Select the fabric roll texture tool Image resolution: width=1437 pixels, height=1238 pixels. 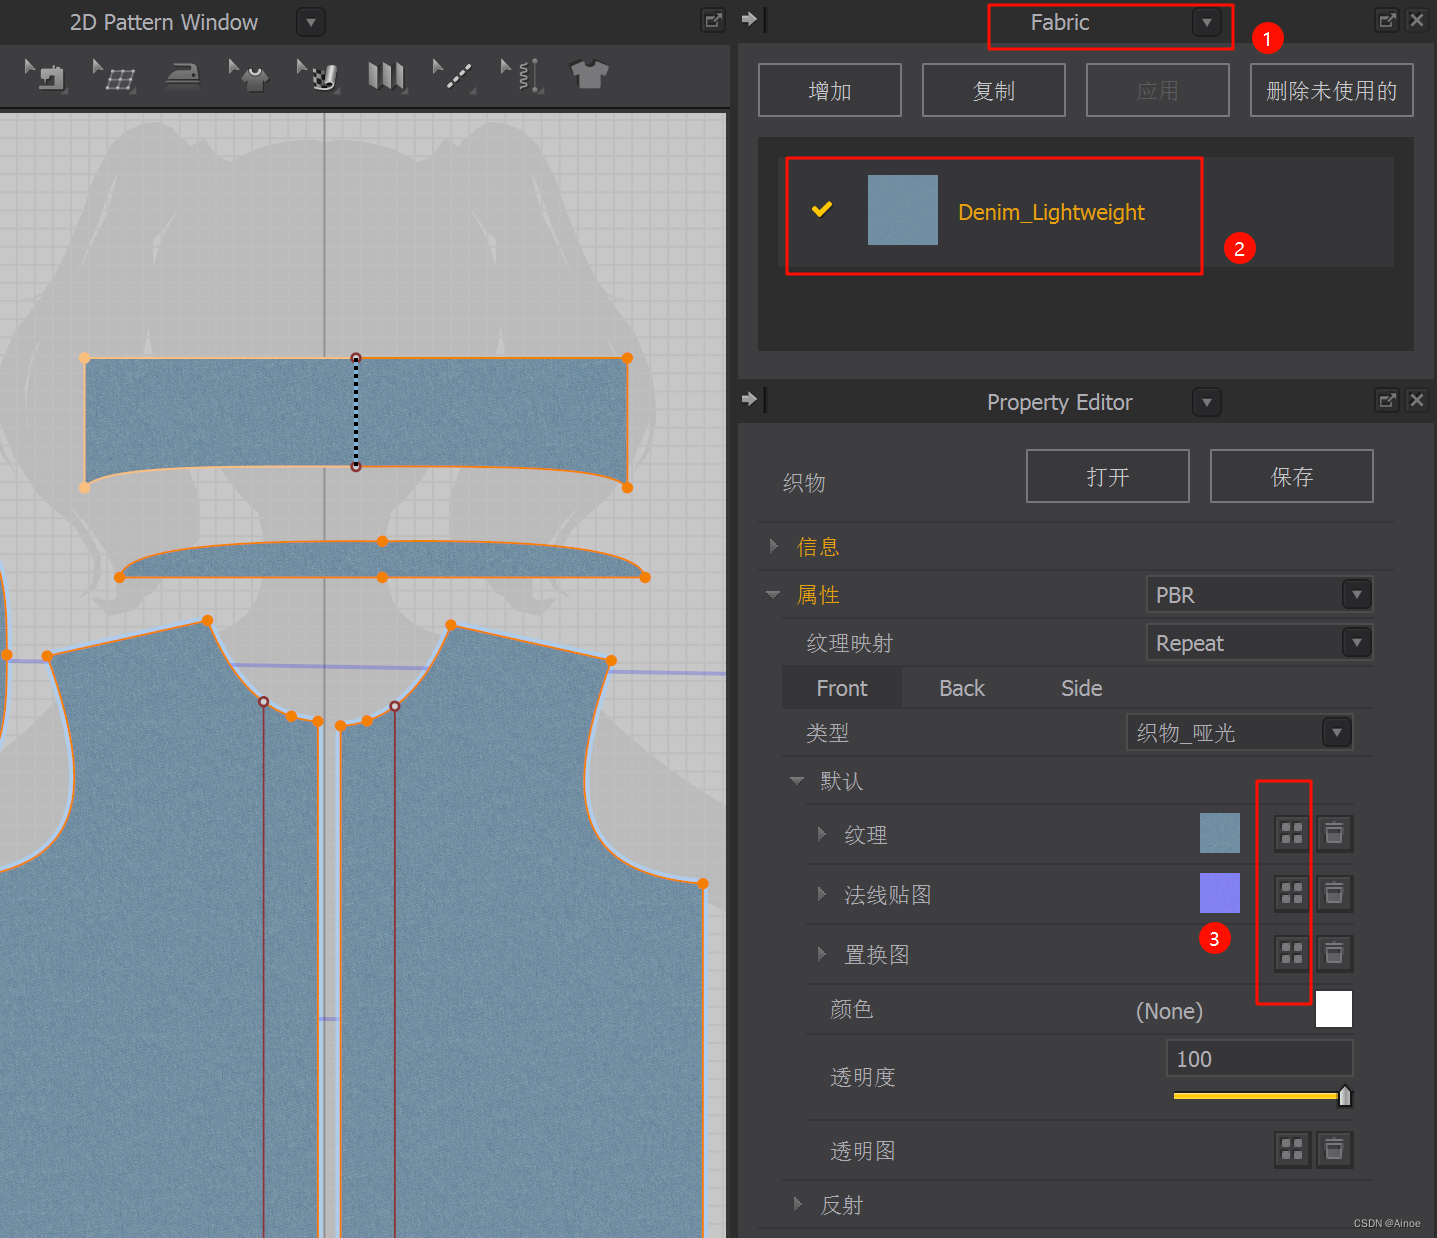click(x=317, y=75)
